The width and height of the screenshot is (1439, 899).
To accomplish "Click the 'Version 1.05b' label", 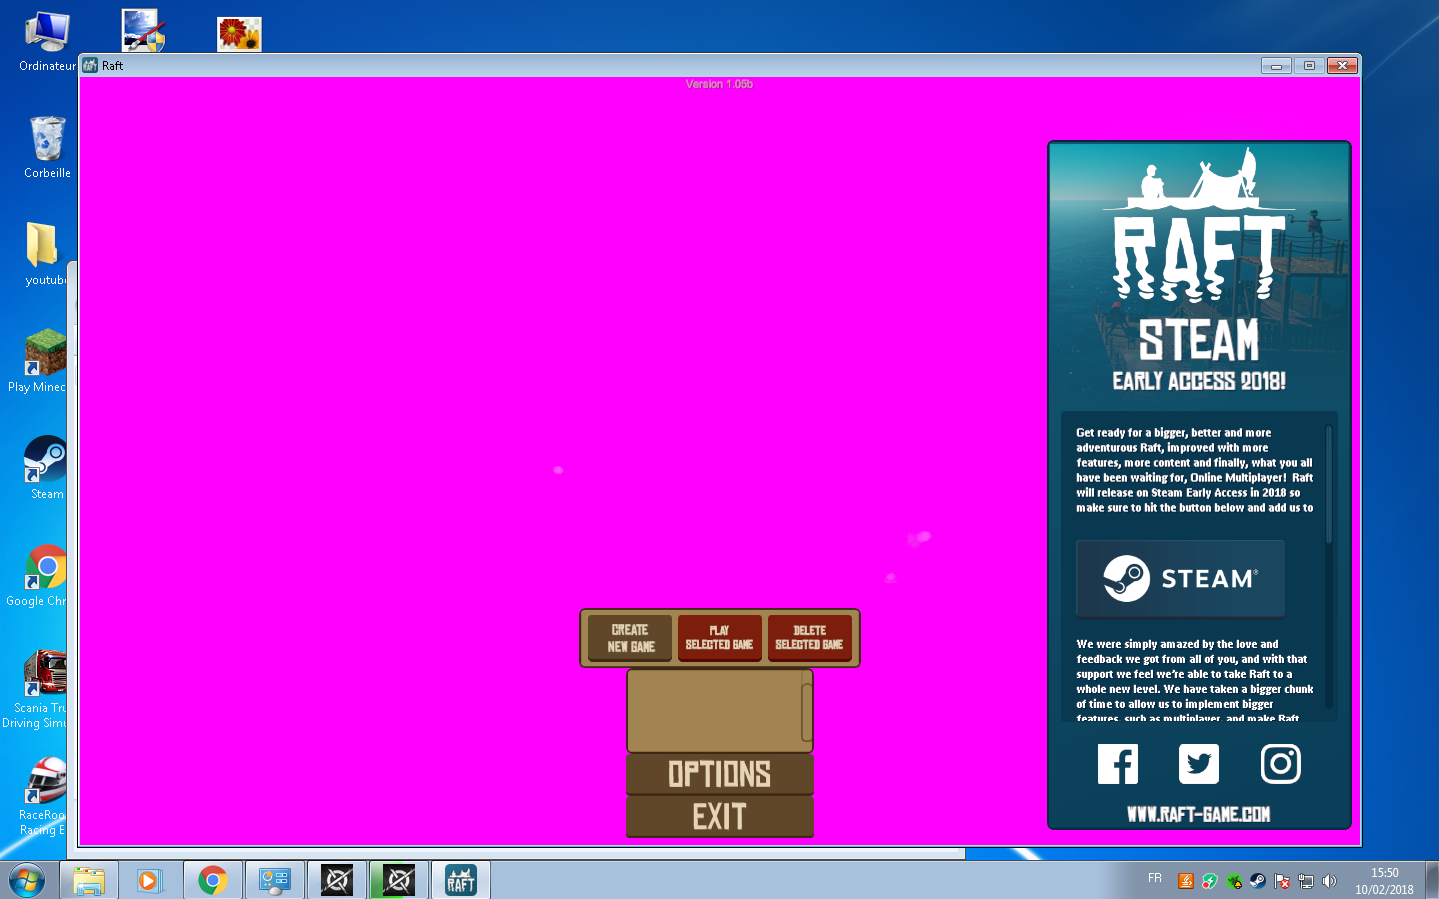I will click(x=719, y=84).
